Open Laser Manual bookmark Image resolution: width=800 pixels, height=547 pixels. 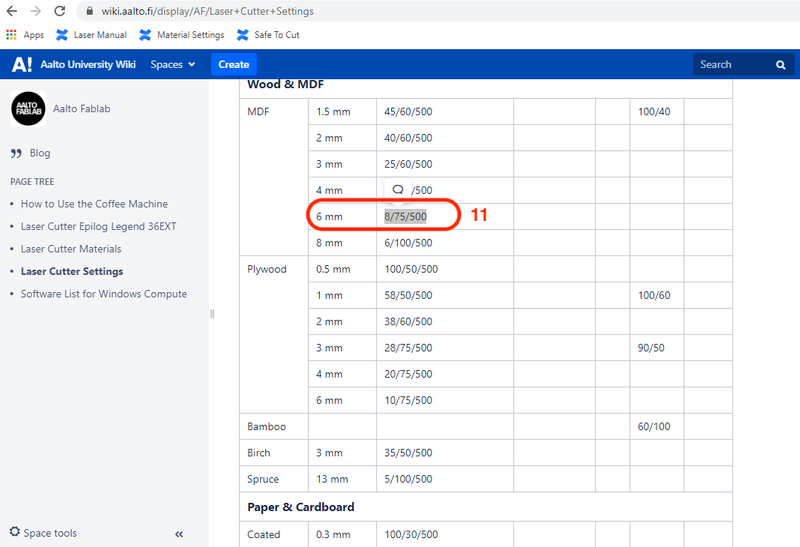91,35
